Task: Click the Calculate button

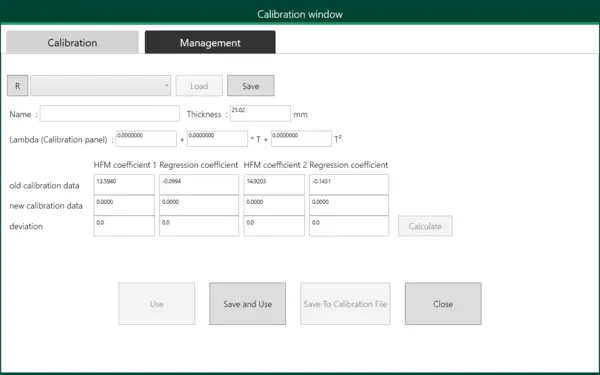Action: pyautogui.click(x=425, y=226)
